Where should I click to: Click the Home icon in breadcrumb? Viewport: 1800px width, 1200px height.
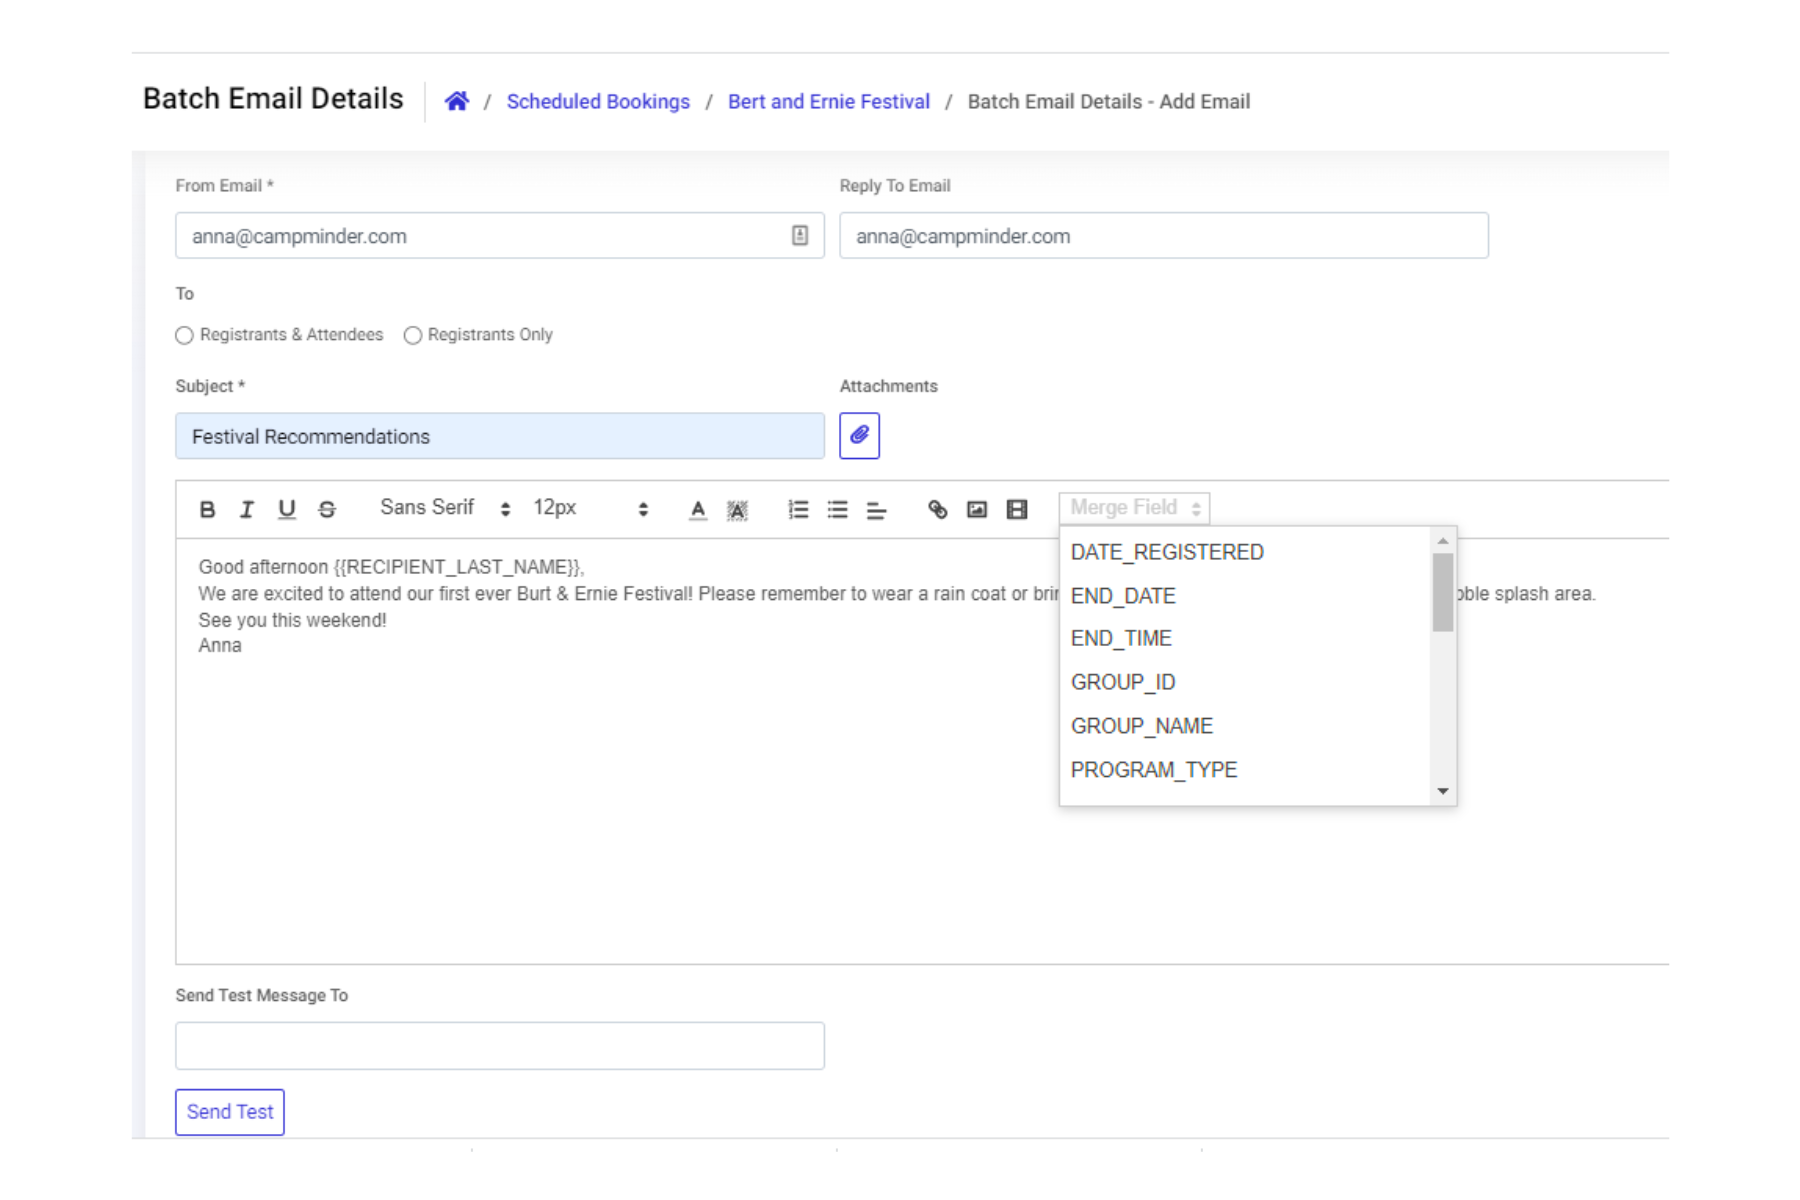[x=456, y=101]
